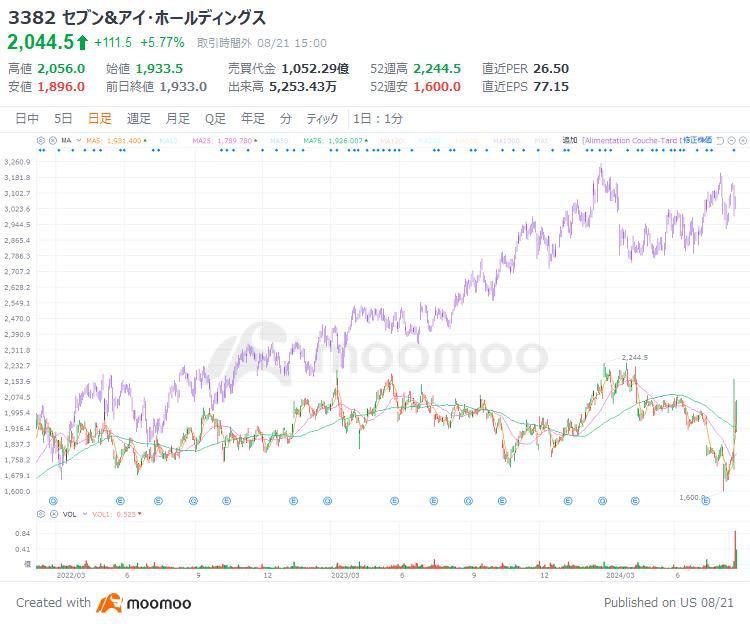750x624 pixels.
Task: Remove the VOL indicator with its X icon
Action: [x=54, y=514]
